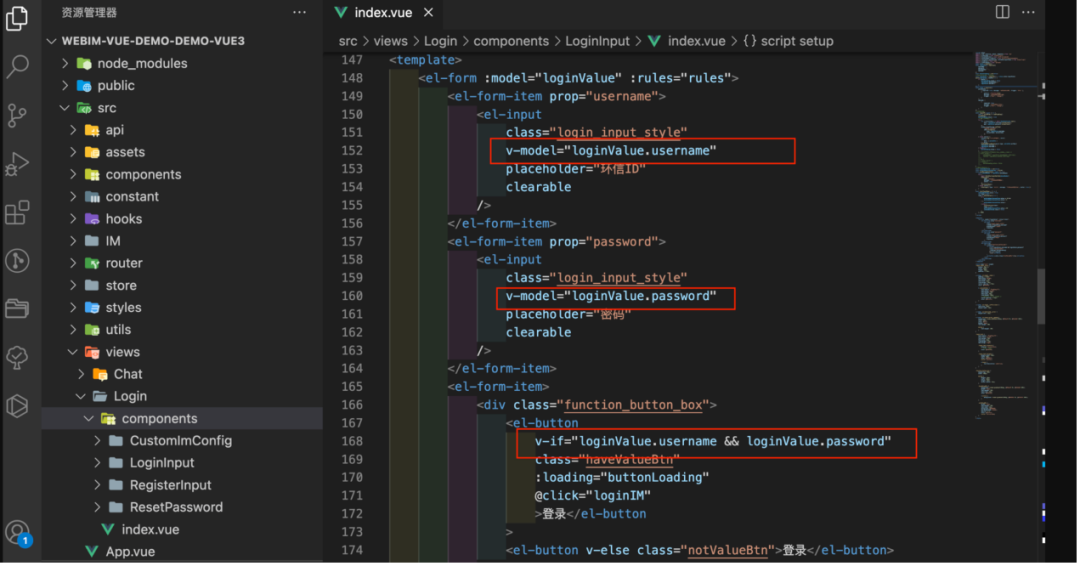Click LoginInput in the breadcrumb path
1080x566 pixels.
click(x=597, y=41)
